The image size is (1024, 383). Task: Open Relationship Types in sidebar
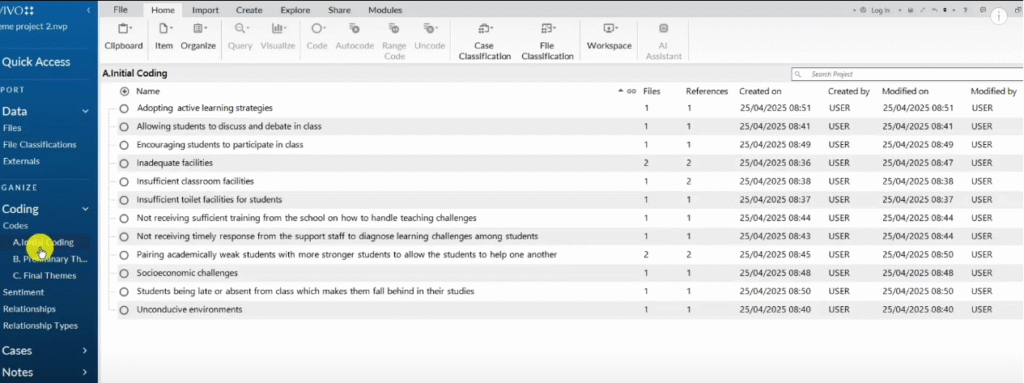pos(40,325)
